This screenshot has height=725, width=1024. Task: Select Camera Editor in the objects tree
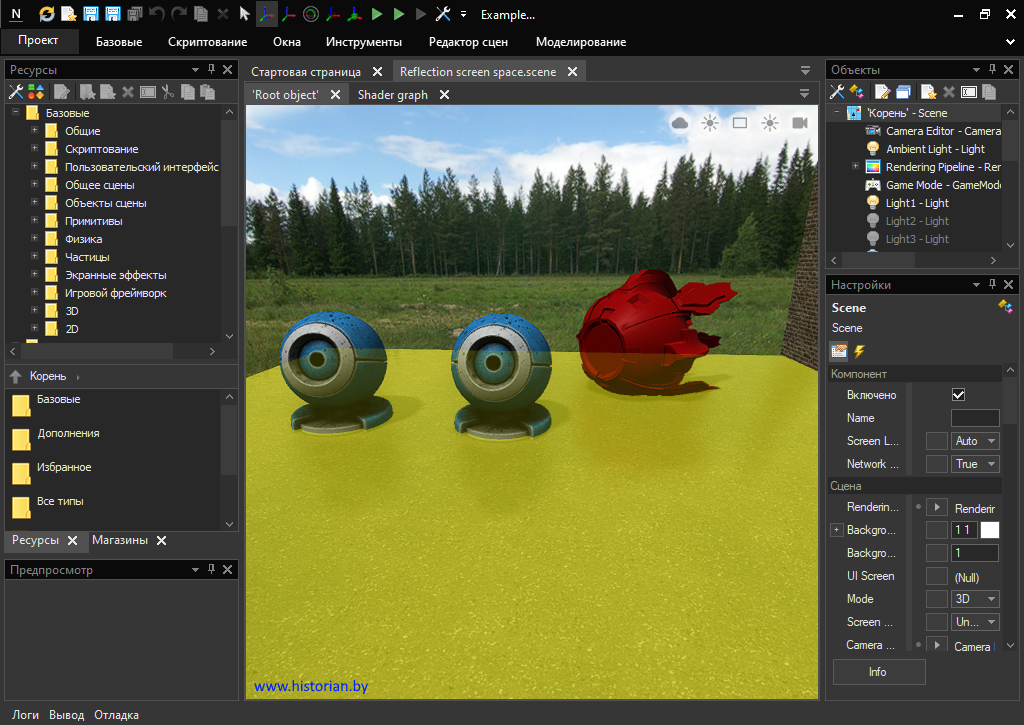[x=942, y=131]
